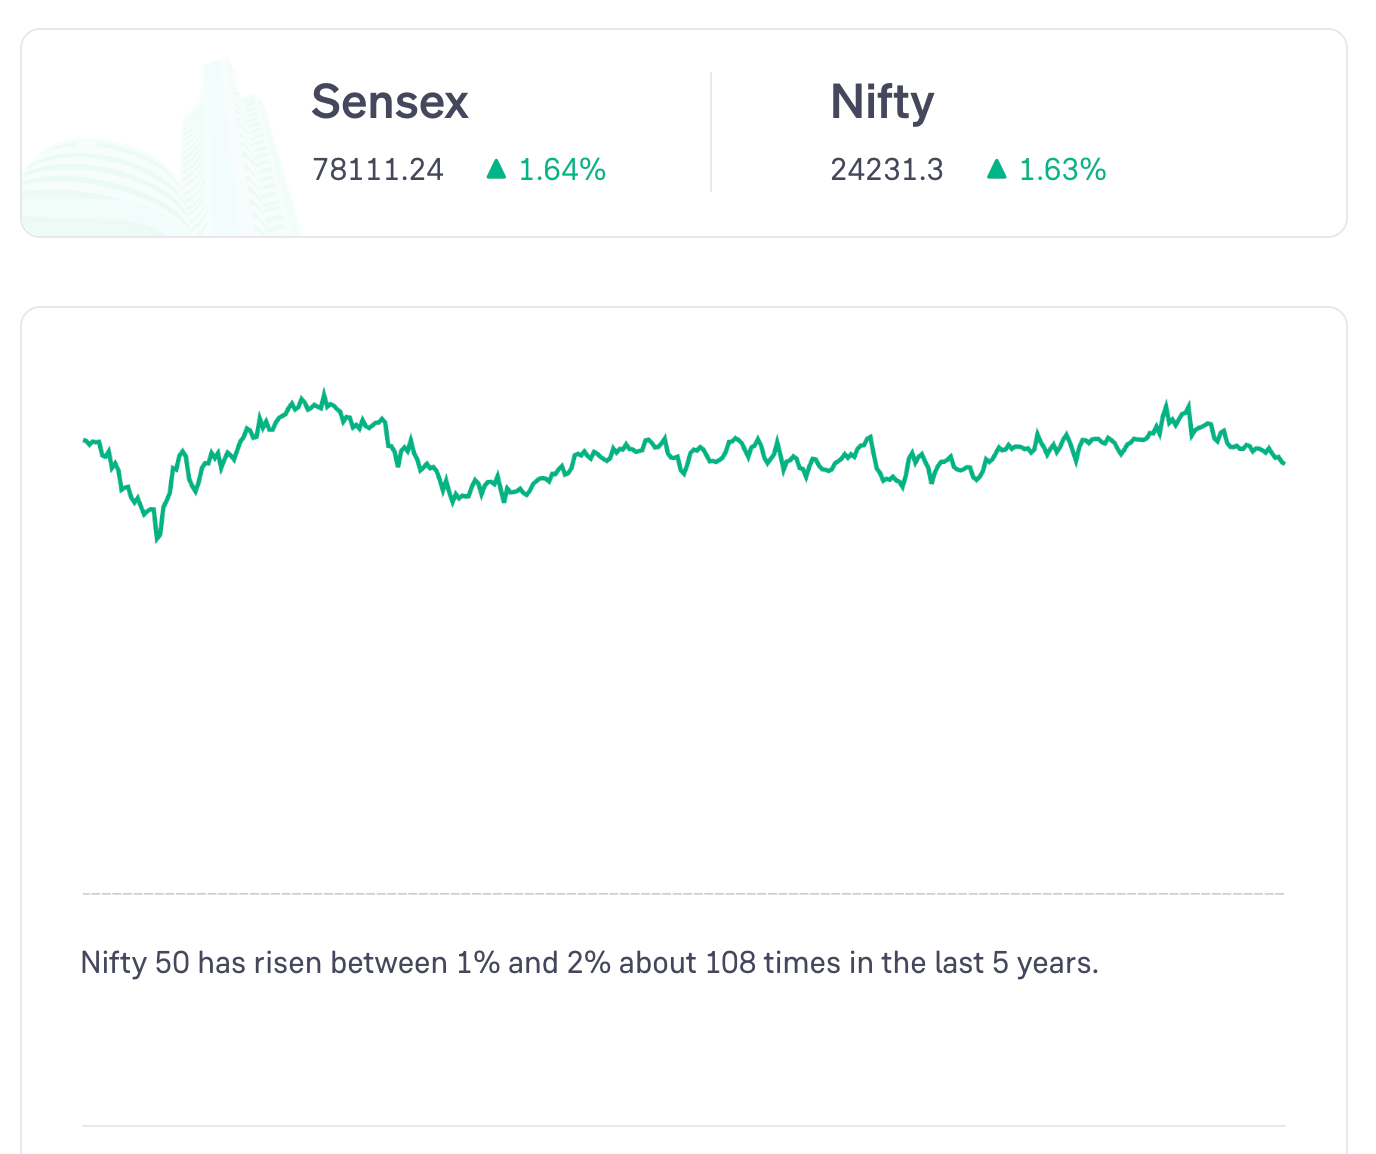Open the Sensex heading
The image size is (1376, 1154).
click(389, 102)
